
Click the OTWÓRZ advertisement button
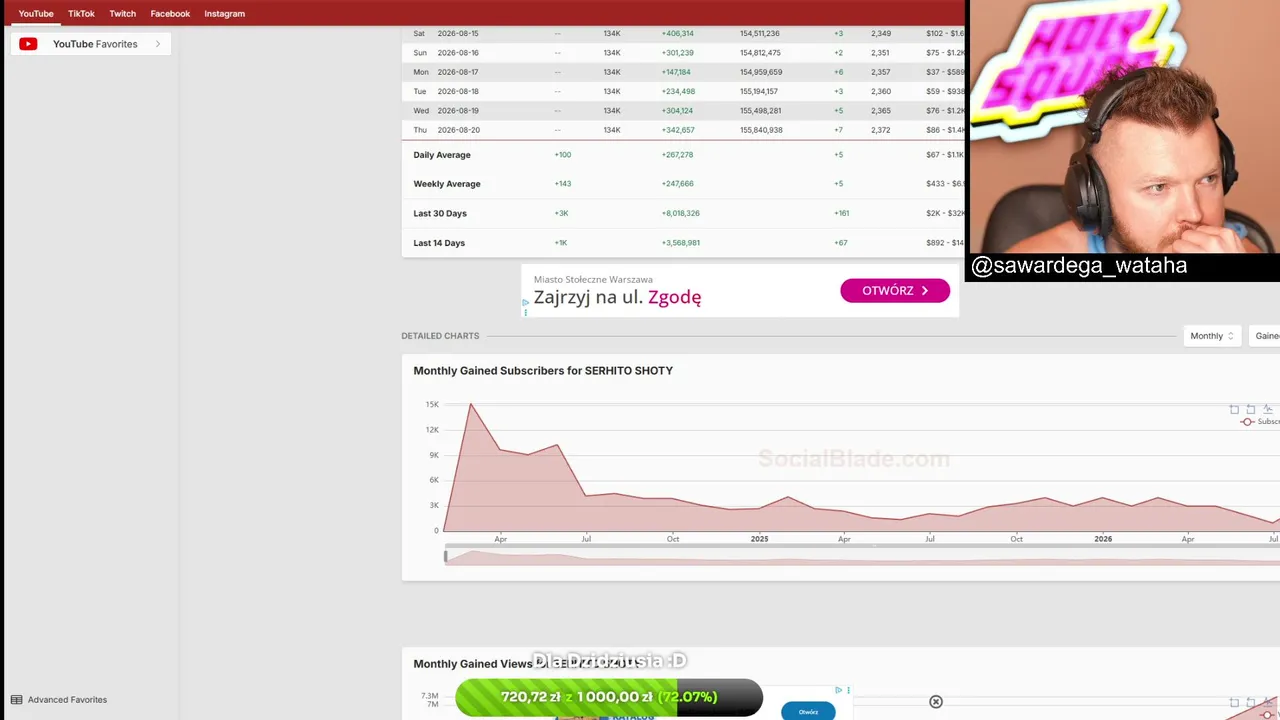(x=895, y=291)
